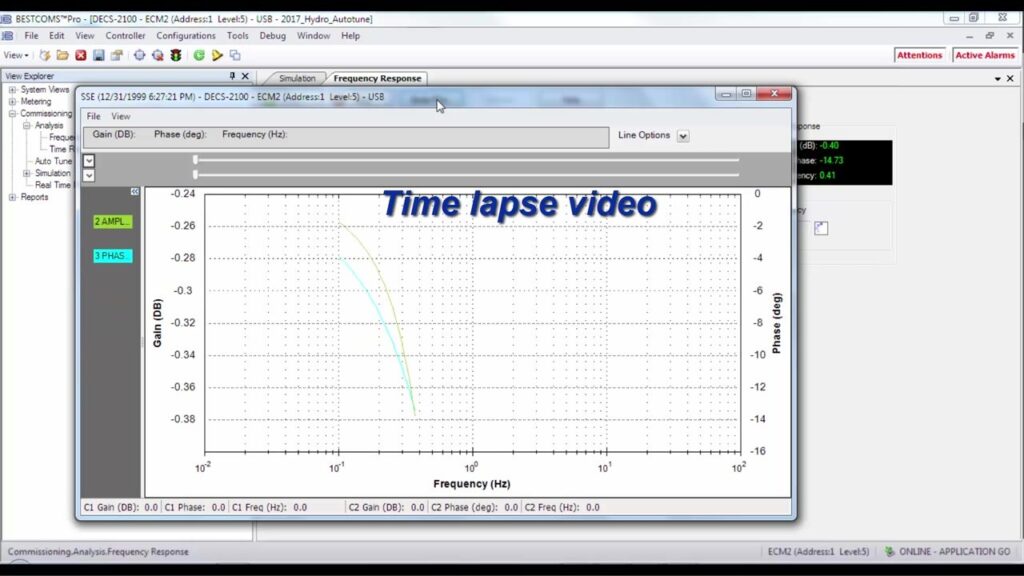Image resolution: width=1024 pixels, height=576 pixels.
Task: Open the Line Options dropdown
Action: [x=683, y=136]
